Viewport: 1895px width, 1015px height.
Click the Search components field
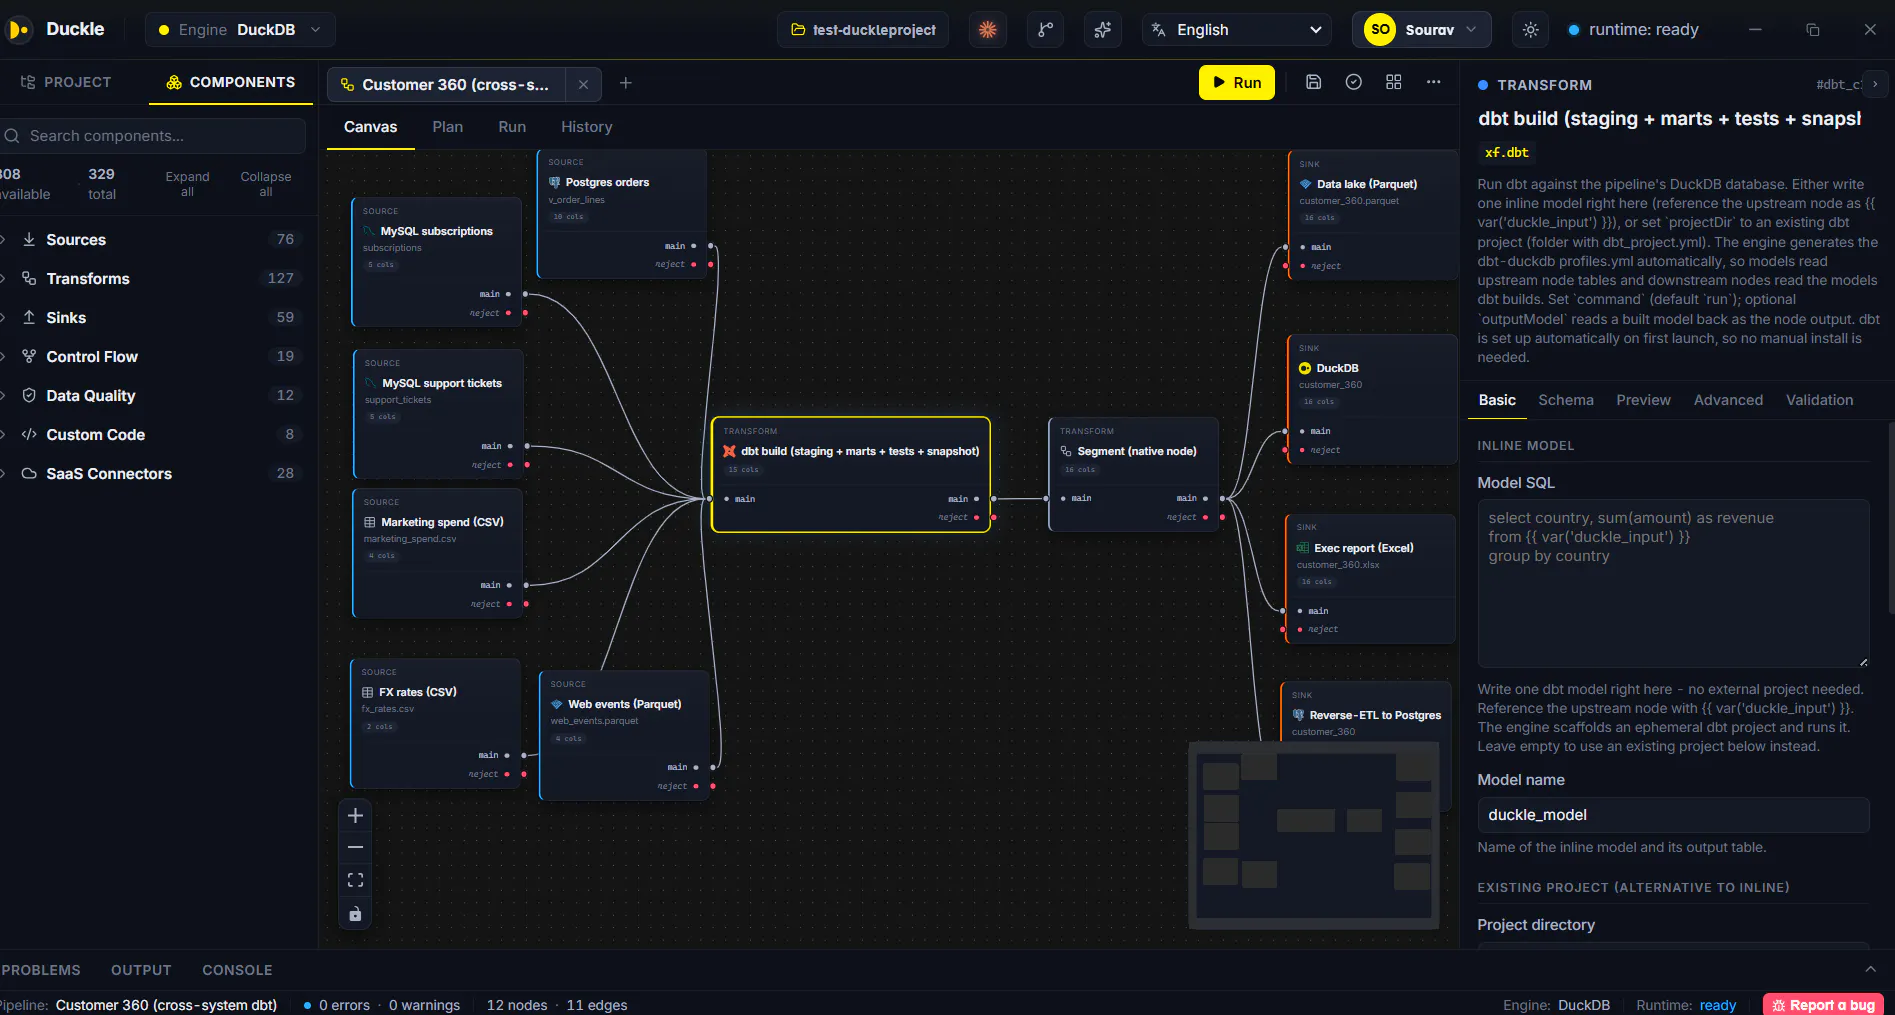coord(153,136)
